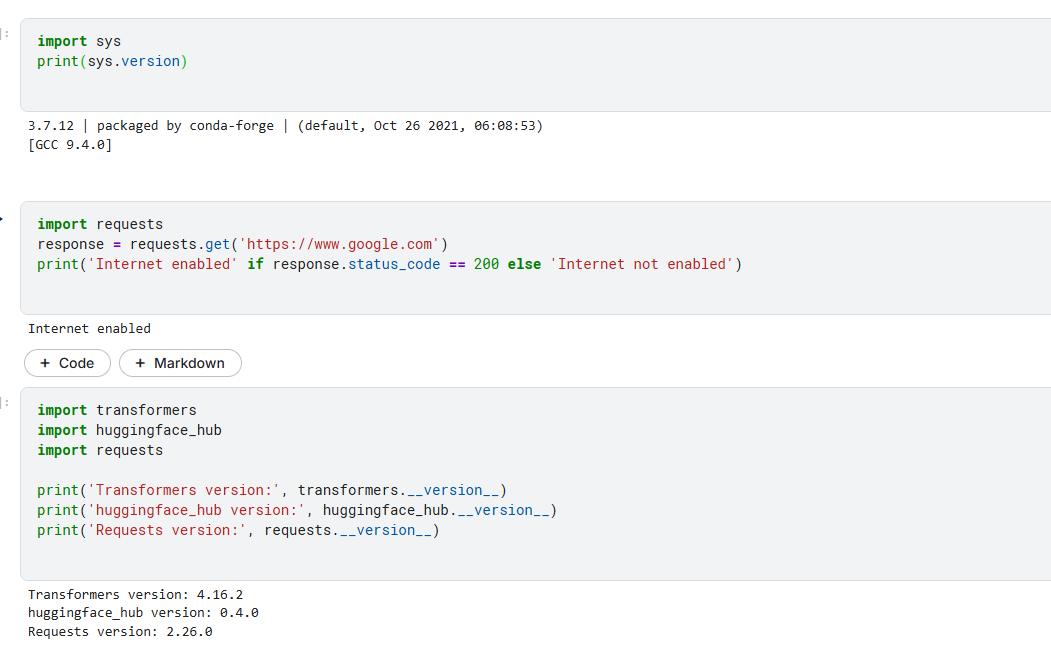The width and height of the screenshot is (1051, 665).
Task: Click the 'Transformers version: 4.16.2' output
Action: pyautogui.click(x=135, y=594)
